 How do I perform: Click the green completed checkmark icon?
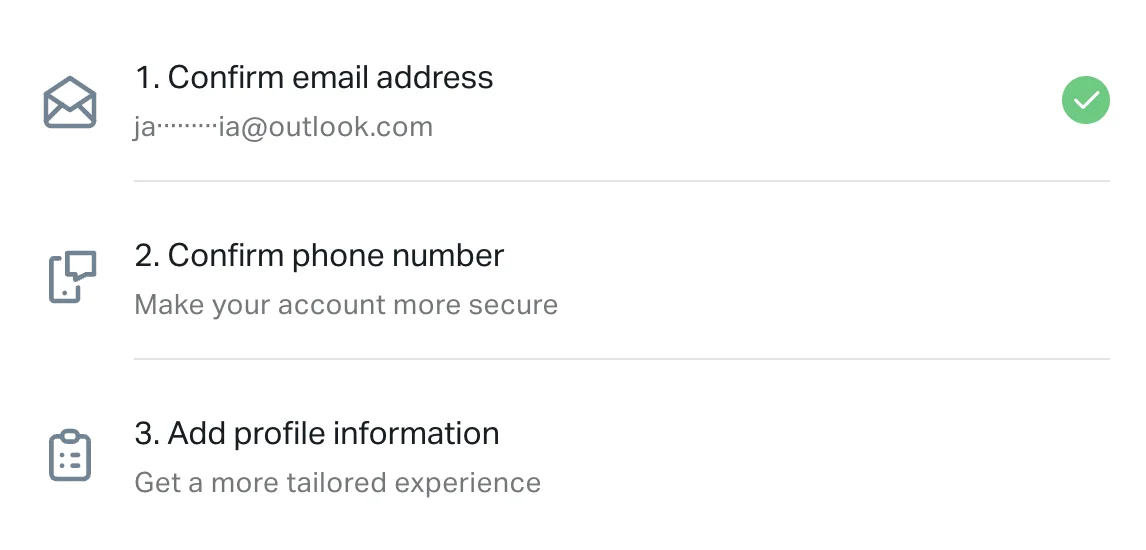click(1085, 100)
